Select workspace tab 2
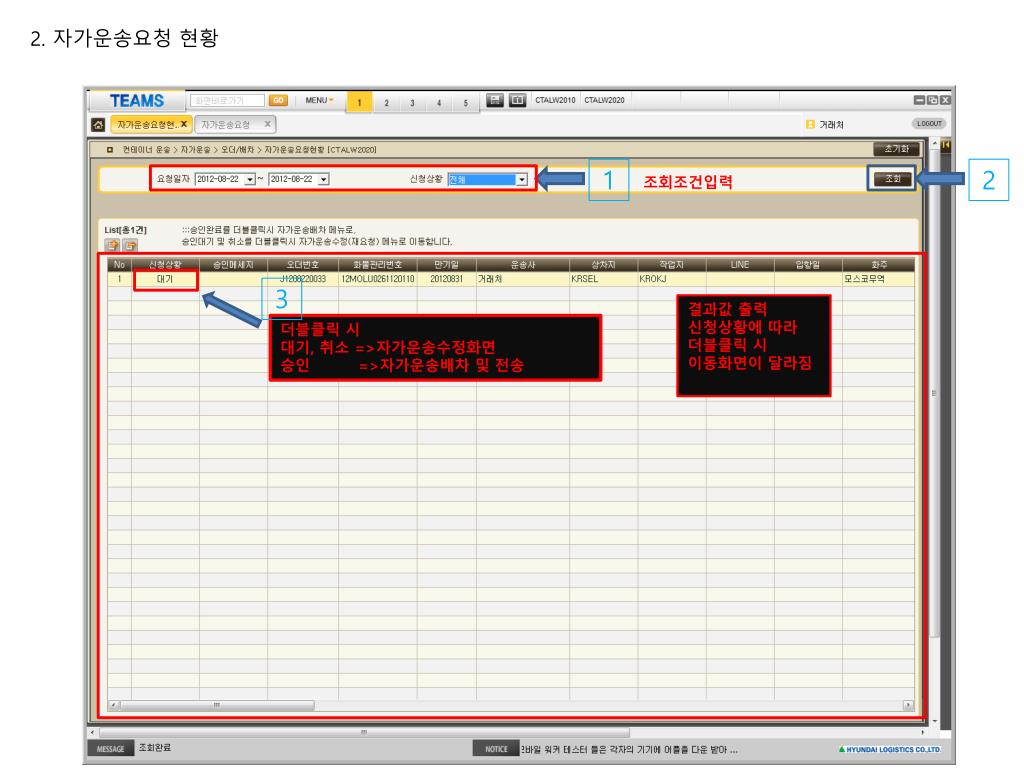The height and width of the screenshot is (768, 1024). coord(386,103)
